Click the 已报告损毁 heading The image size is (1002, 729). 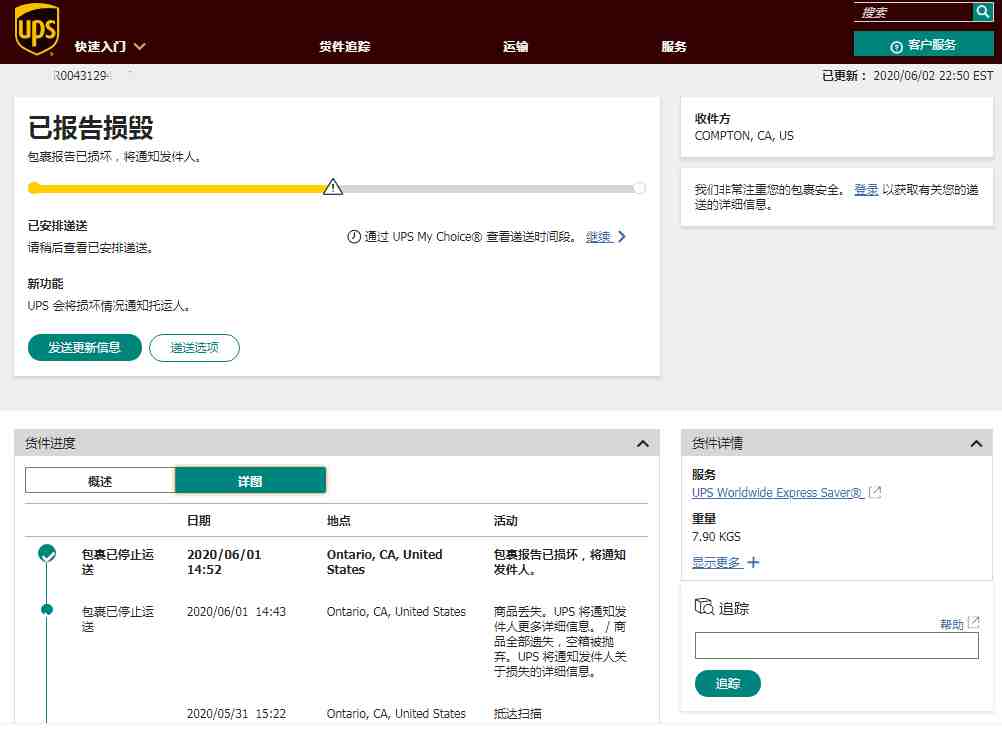pyautogui.click(x=91, y=127)
